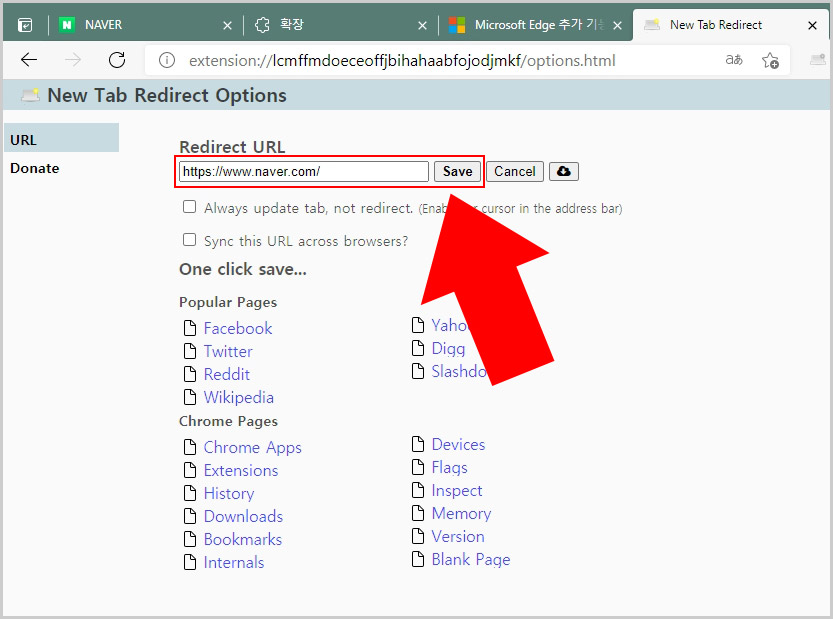
Task: Click the New Tab Redirect extension toolbar icon
Action: 818,60
